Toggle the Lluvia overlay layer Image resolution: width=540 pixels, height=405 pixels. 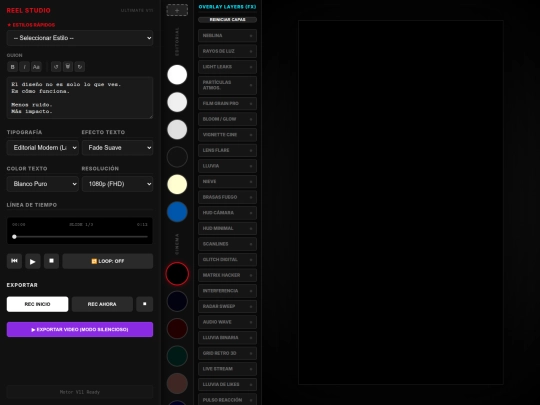pyautogui.click(x=227, y=166)
